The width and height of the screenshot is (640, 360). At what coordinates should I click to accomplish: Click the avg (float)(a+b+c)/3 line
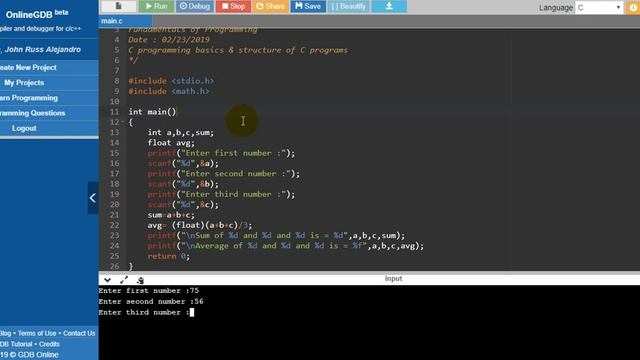point(200,225)
